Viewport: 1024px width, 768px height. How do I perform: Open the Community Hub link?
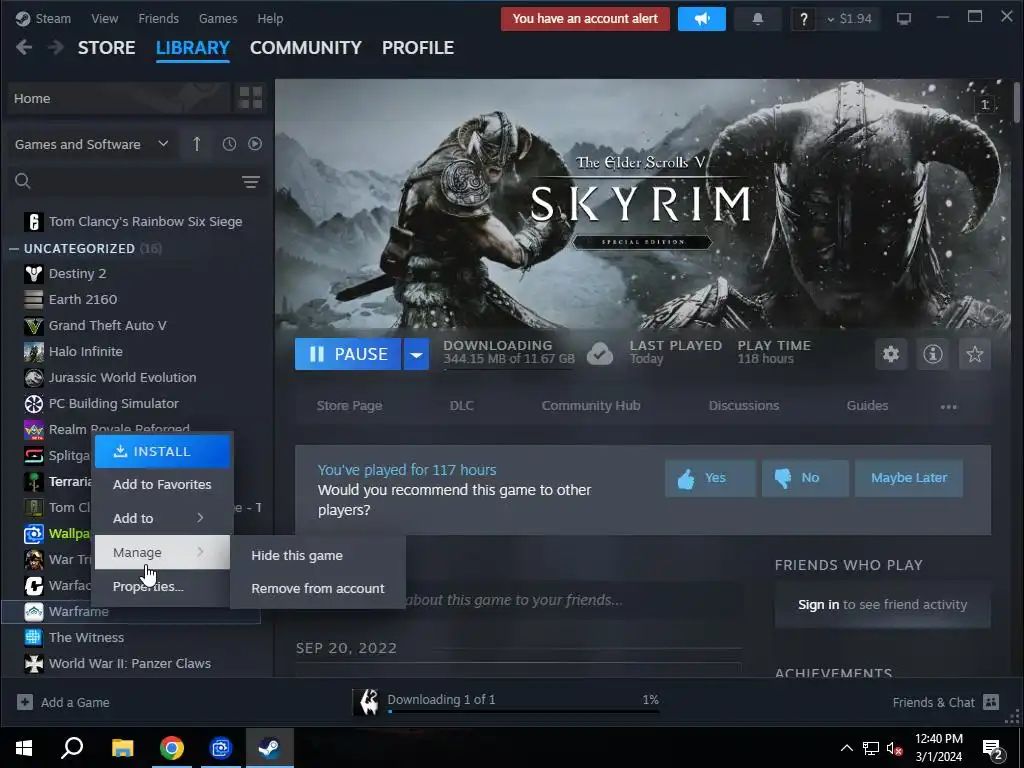[x=591, y=406]
